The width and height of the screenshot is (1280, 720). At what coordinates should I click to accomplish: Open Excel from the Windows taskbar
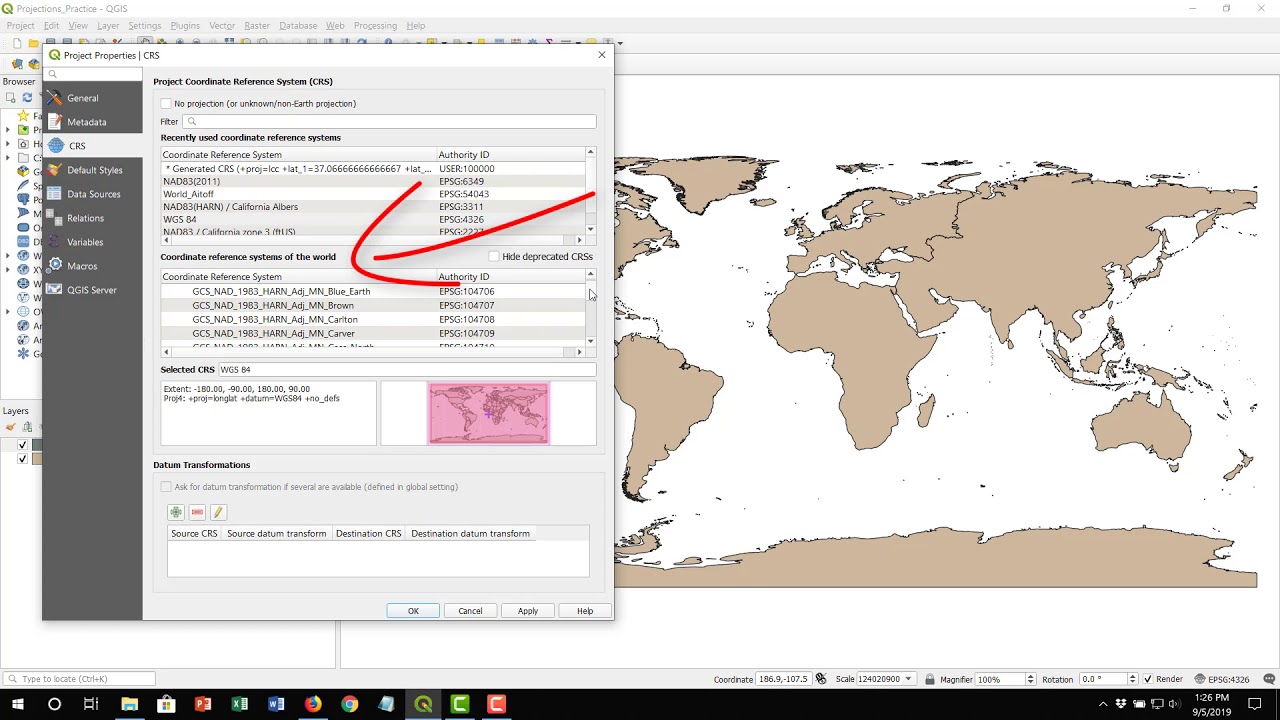click(x=240, y=704)
